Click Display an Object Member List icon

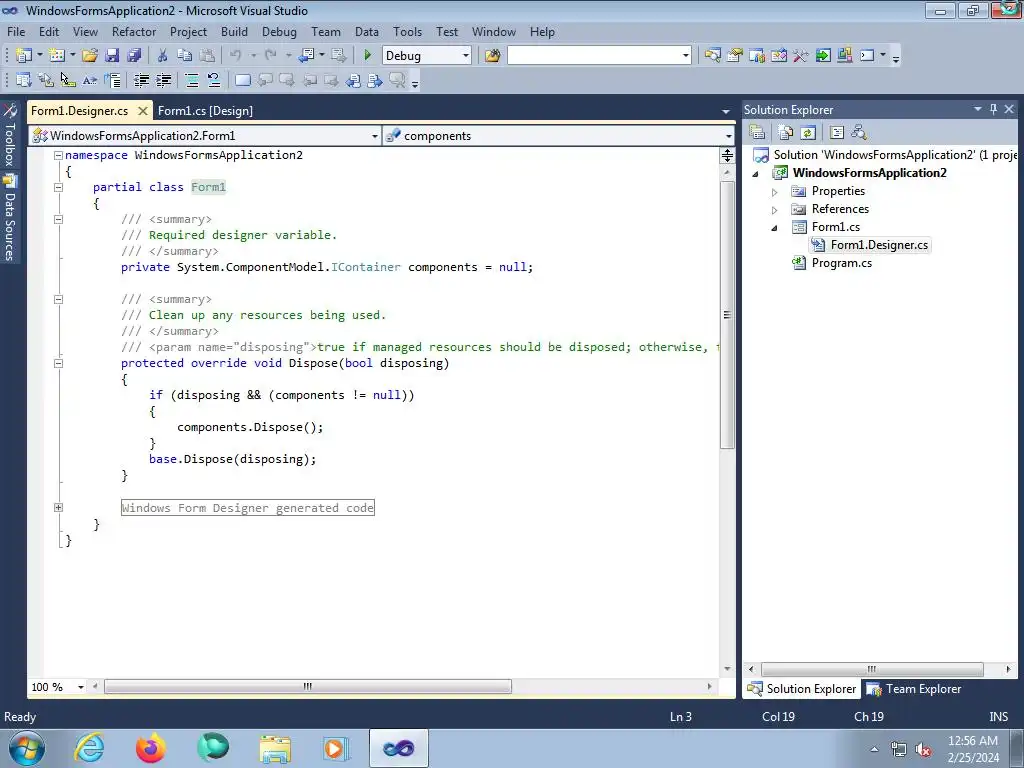click(x=24, y=80)
